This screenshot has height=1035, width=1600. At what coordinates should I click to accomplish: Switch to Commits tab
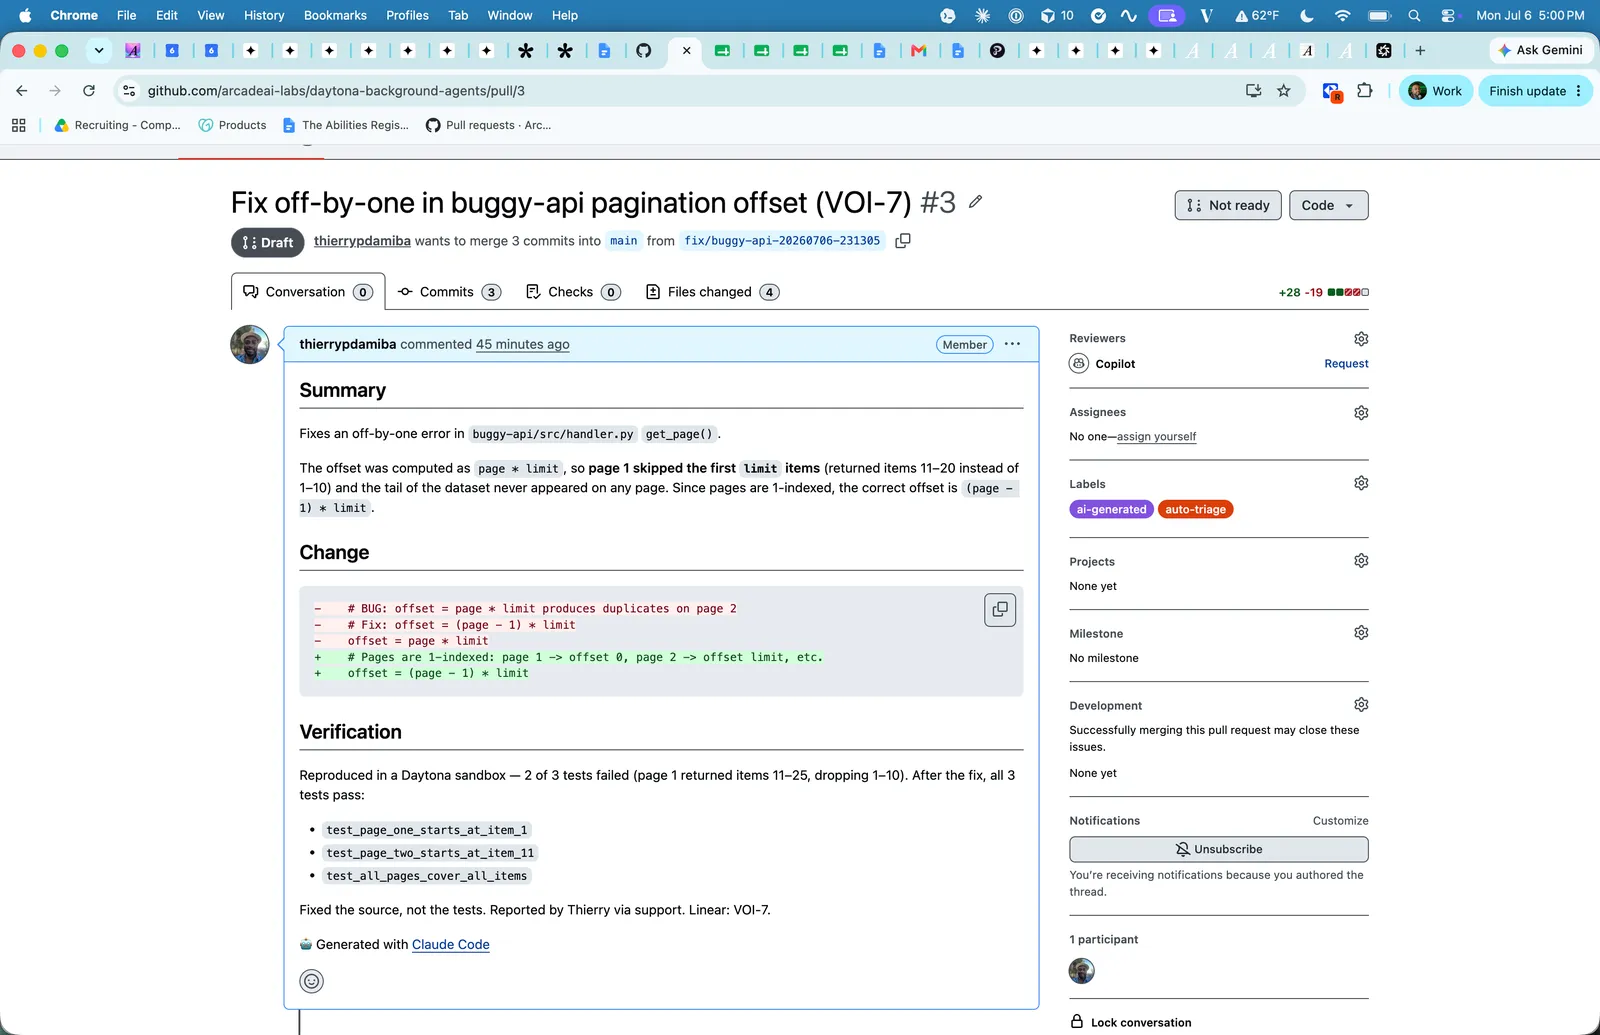coord(449,292)
